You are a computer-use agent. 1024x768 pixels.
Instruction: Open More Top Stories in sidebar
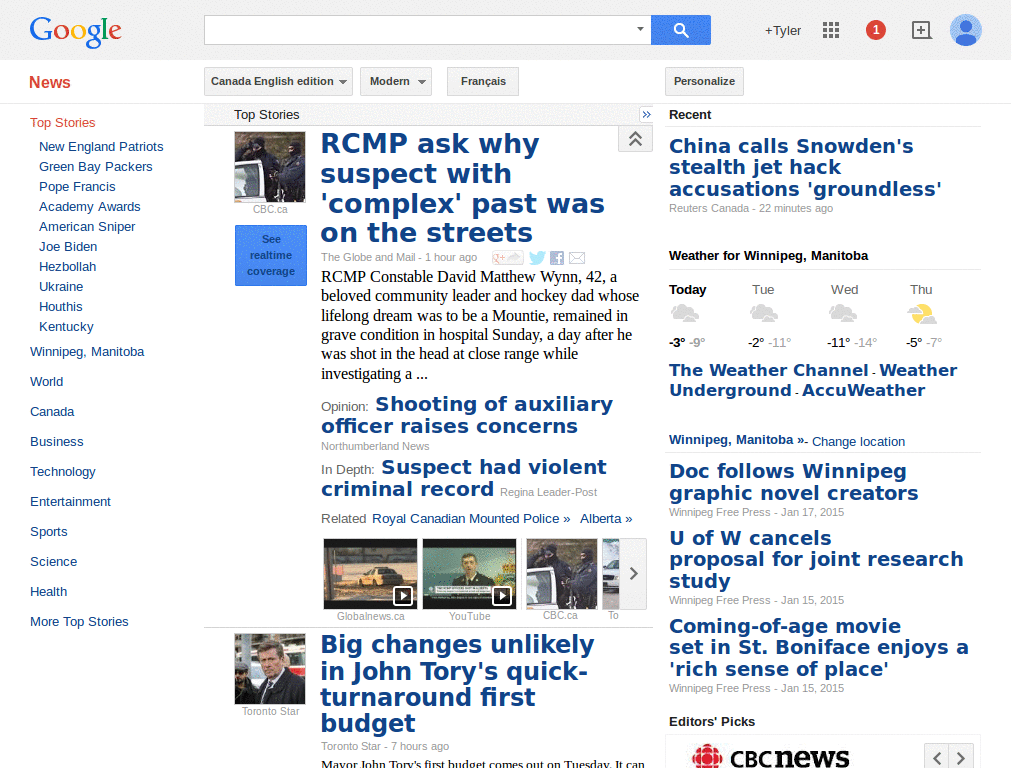click(x=79, y=622)
